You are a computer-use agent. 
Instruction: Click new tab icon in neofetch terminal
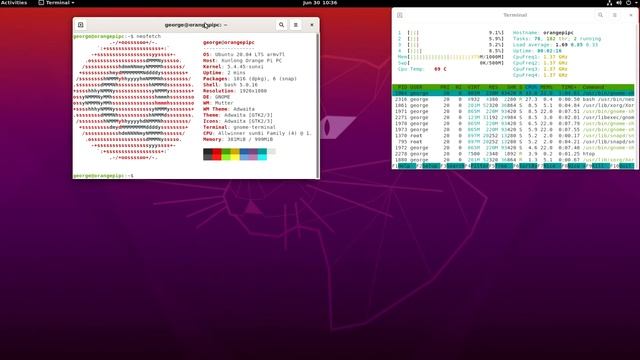pos(81,25)
